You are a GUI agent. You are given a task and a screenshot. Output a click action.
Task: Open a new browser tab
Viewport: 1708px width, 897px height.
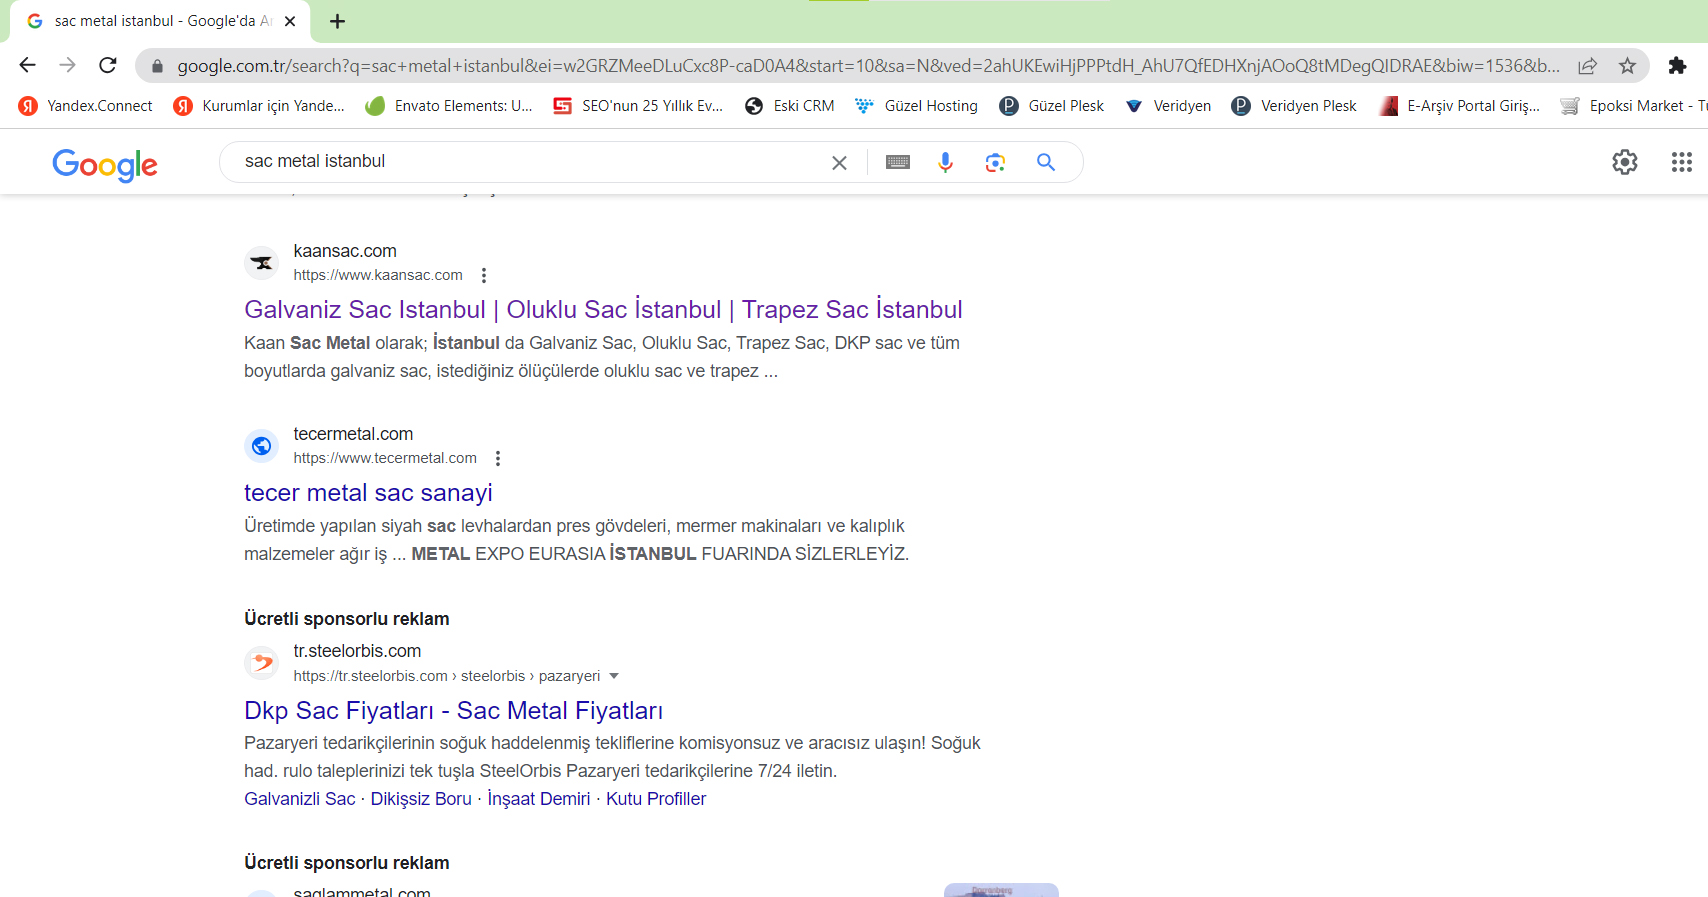[338, 21]
